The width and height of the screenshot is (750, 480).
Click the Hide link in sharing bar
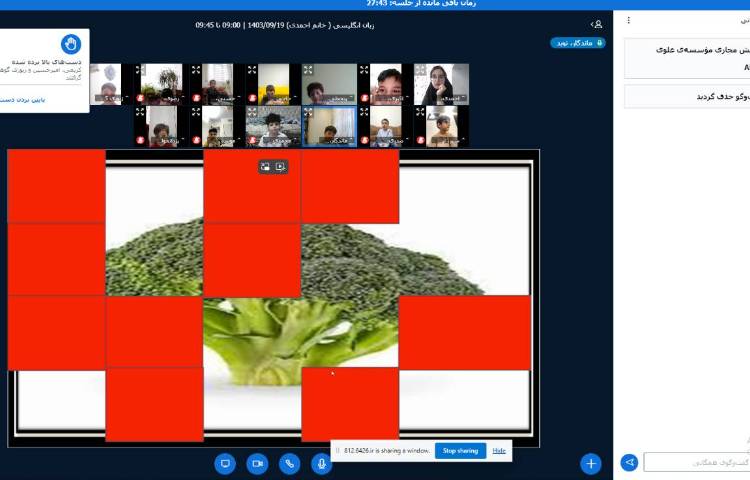(499, 451)
